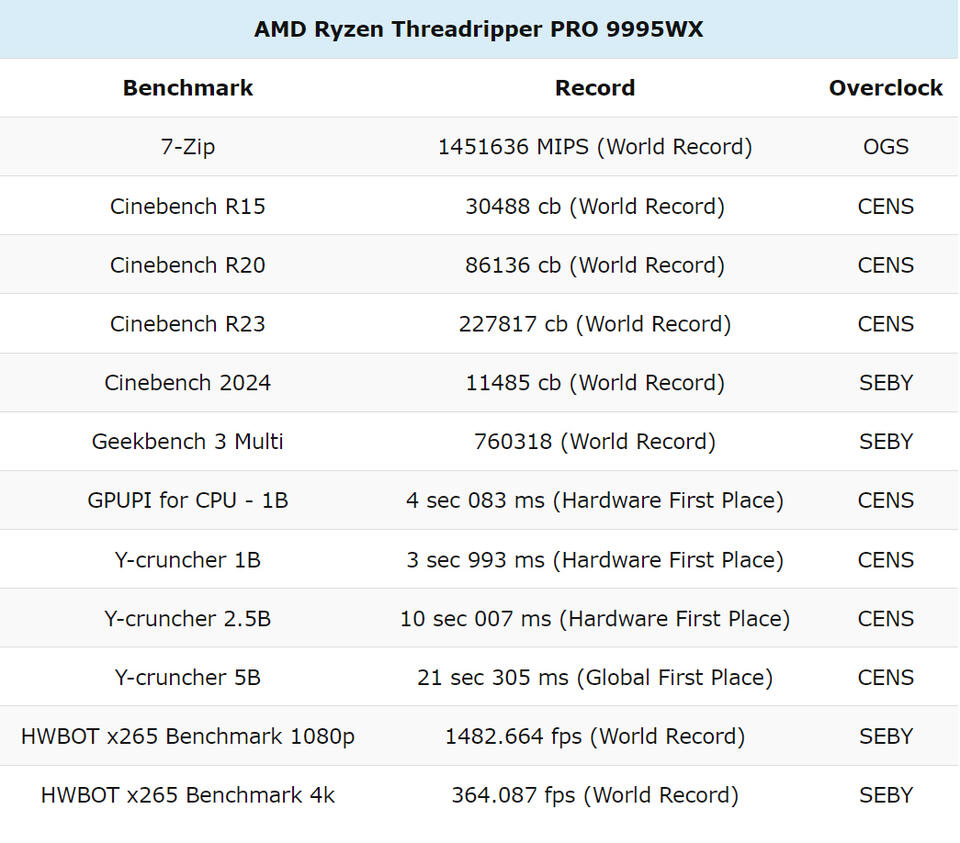Select the 1482.664 fps (World Record) value
The height and width of the screenshot is (843, 960).
click(595, 736)
